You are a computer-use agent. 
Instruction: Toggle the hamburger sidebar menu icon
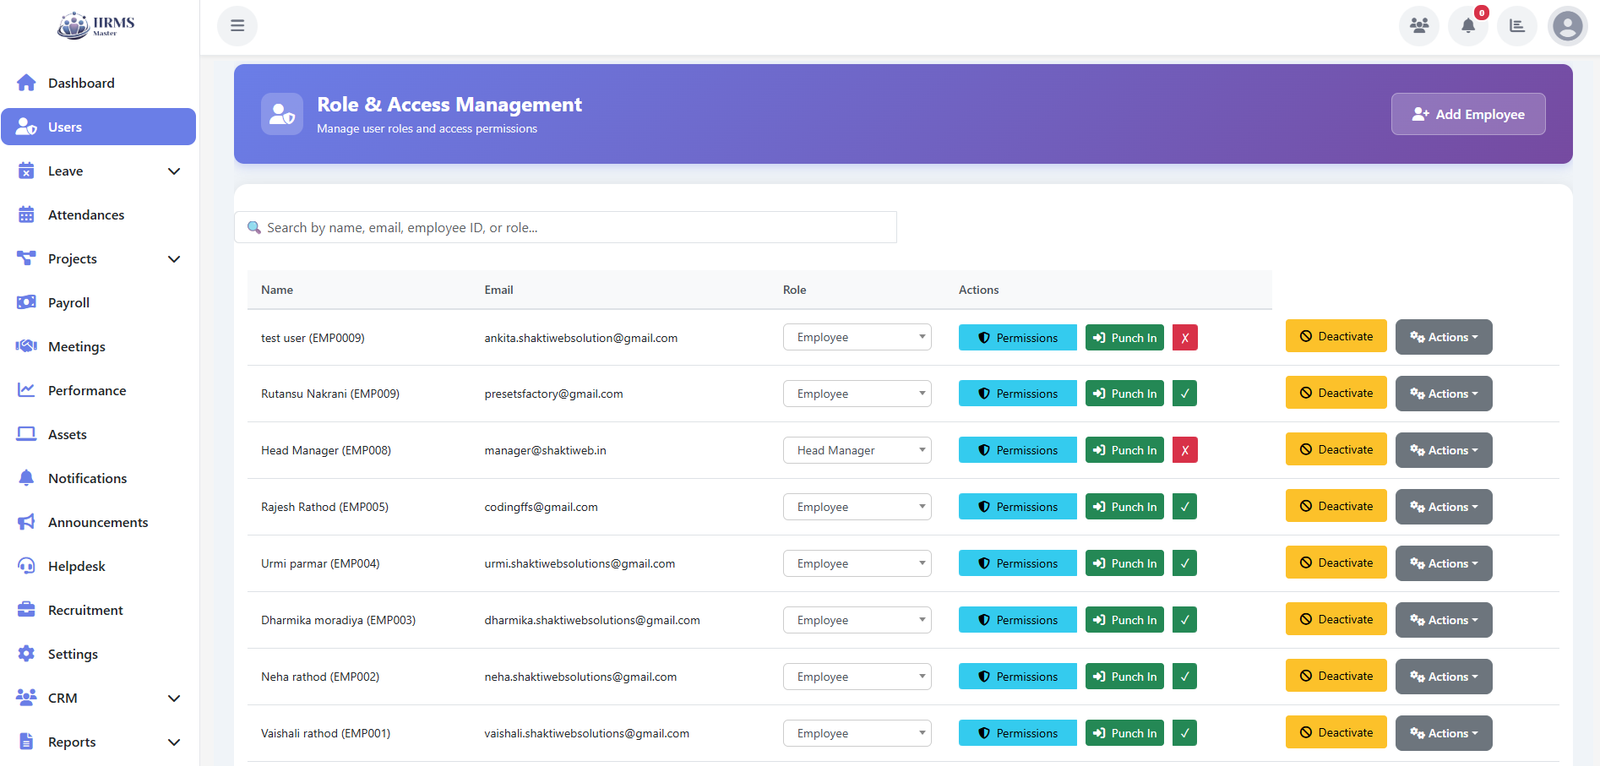(237, 26)
